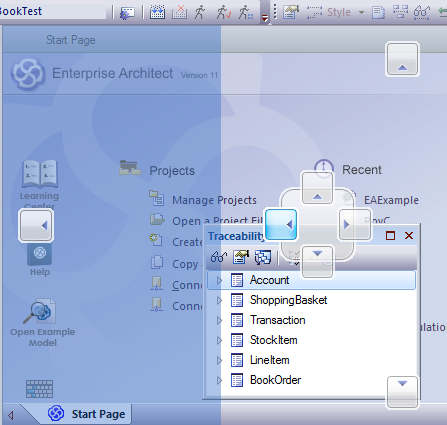Open the EAExample recent project
Viewport: 447px width, 425px height.
click(391, 200)
